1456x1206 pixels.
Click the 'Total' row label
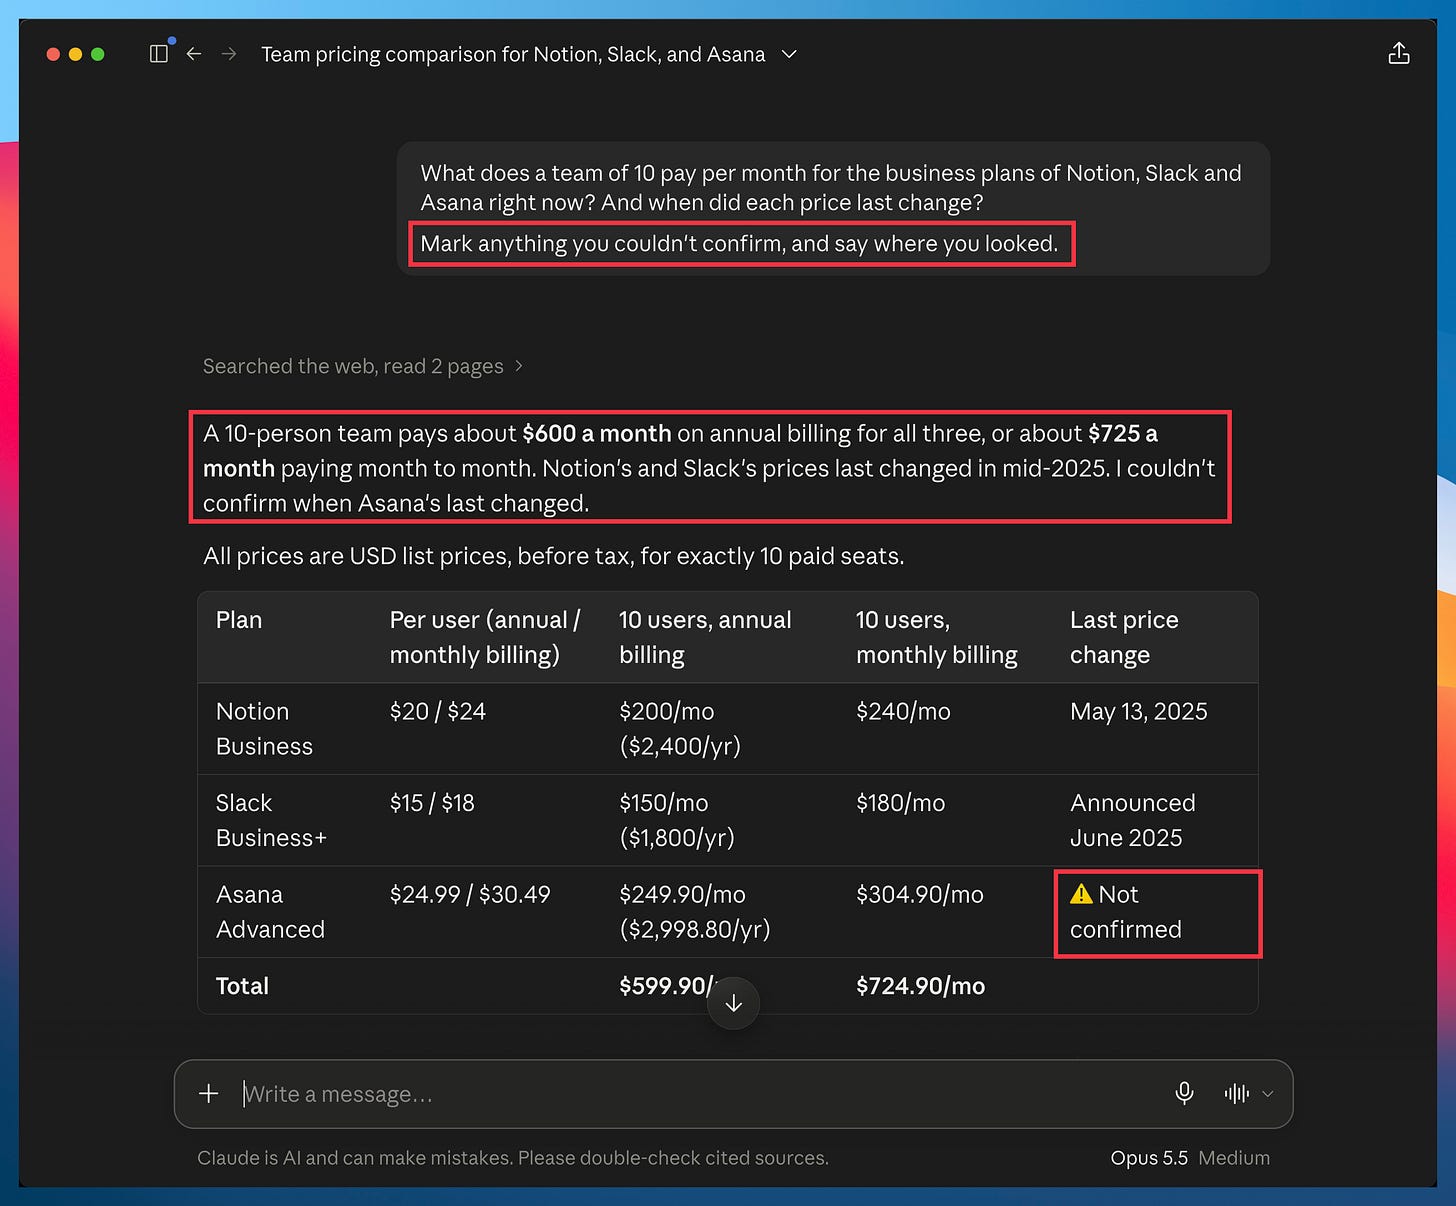pyautogui.click(x=242, y=986)
